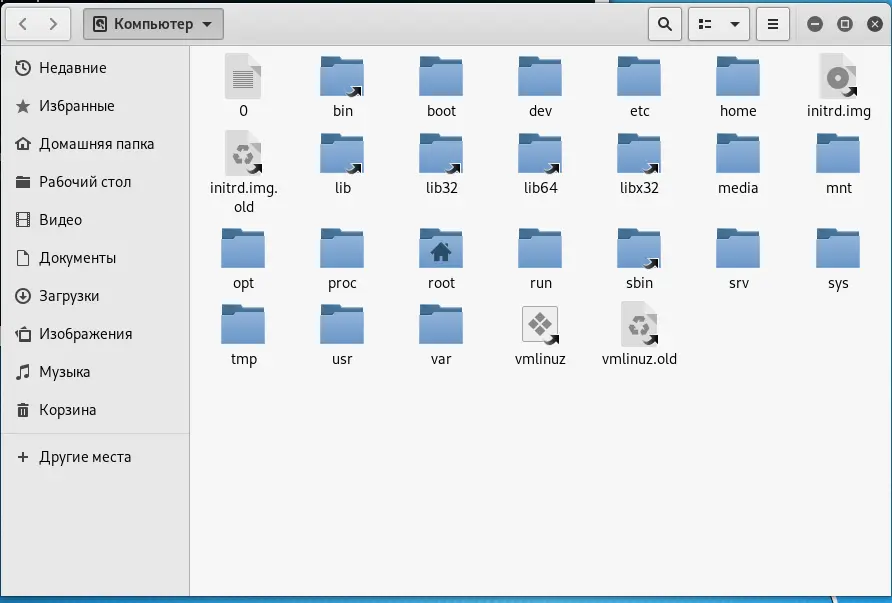The image size is (892, 603).
Task: Select the lib32 folder link
Action: (x=441, y=163)
